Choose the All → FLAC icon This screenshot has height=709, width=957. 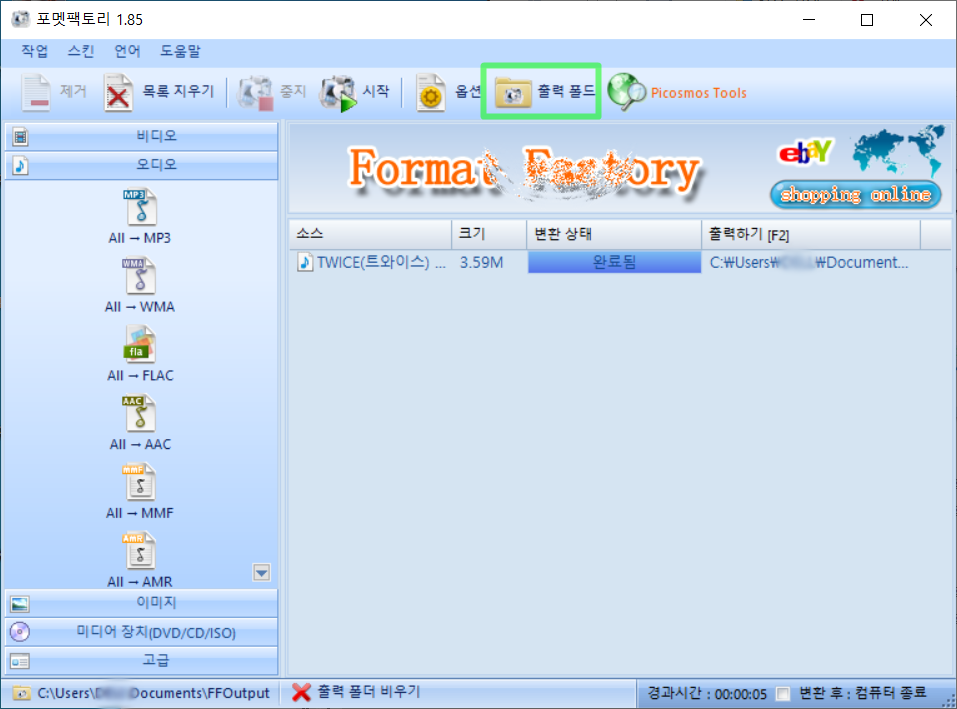tap(140, 344)
